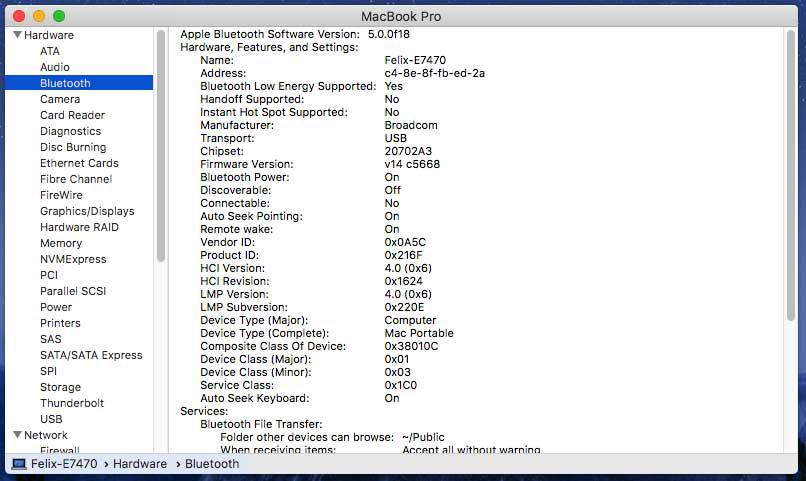
Task: Select NVMExpress in the sidebar
Action: [72, 259]
